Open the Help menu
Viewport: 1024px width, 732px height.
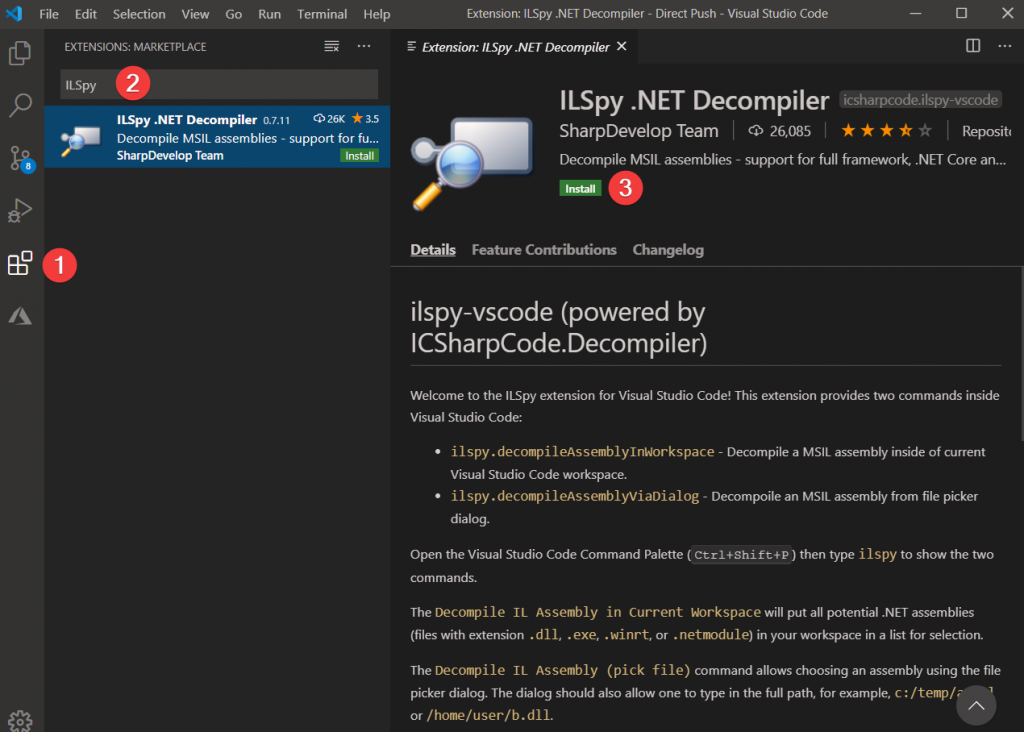coord(377,14)
